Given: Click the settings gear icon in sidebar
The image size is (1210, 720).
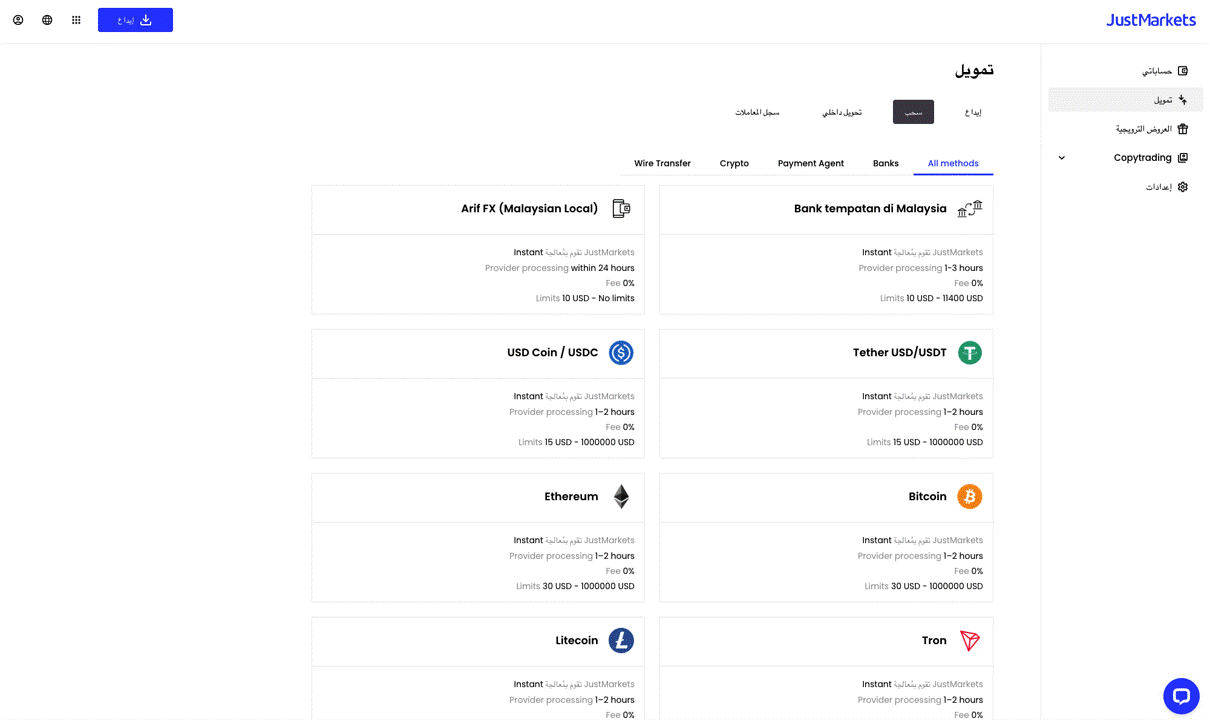Looking at the screenshot, I should [x=1183, y=187].
